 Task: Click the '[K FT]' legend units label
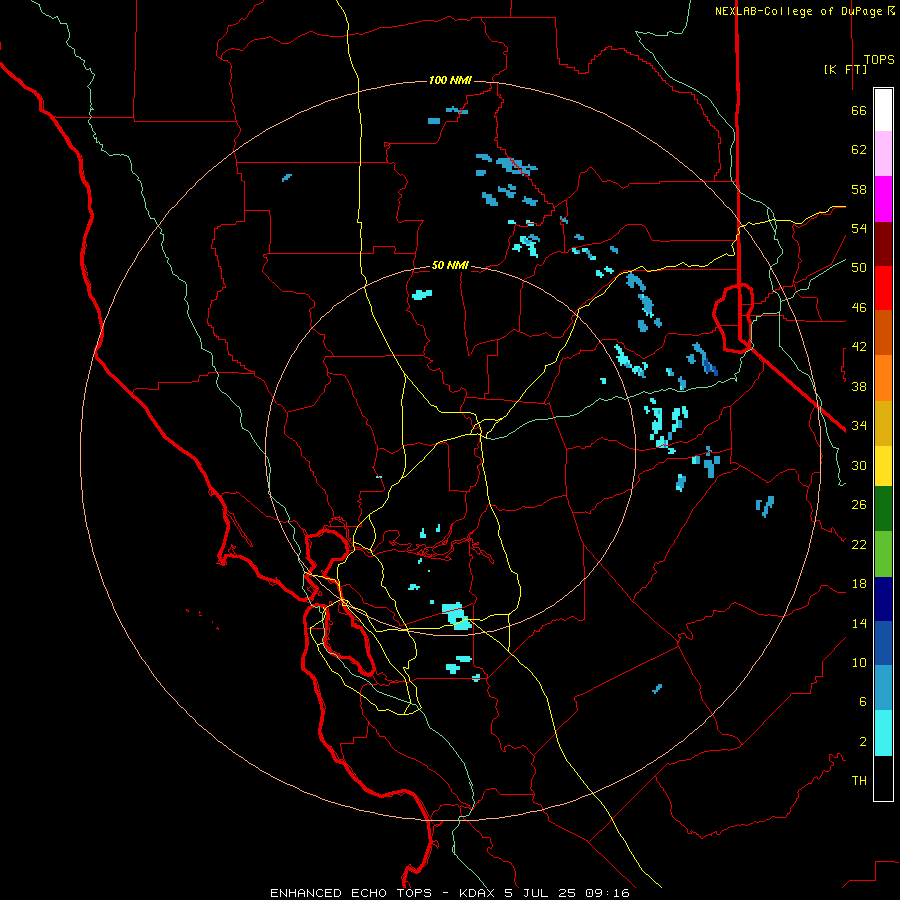tap(845, 69)
